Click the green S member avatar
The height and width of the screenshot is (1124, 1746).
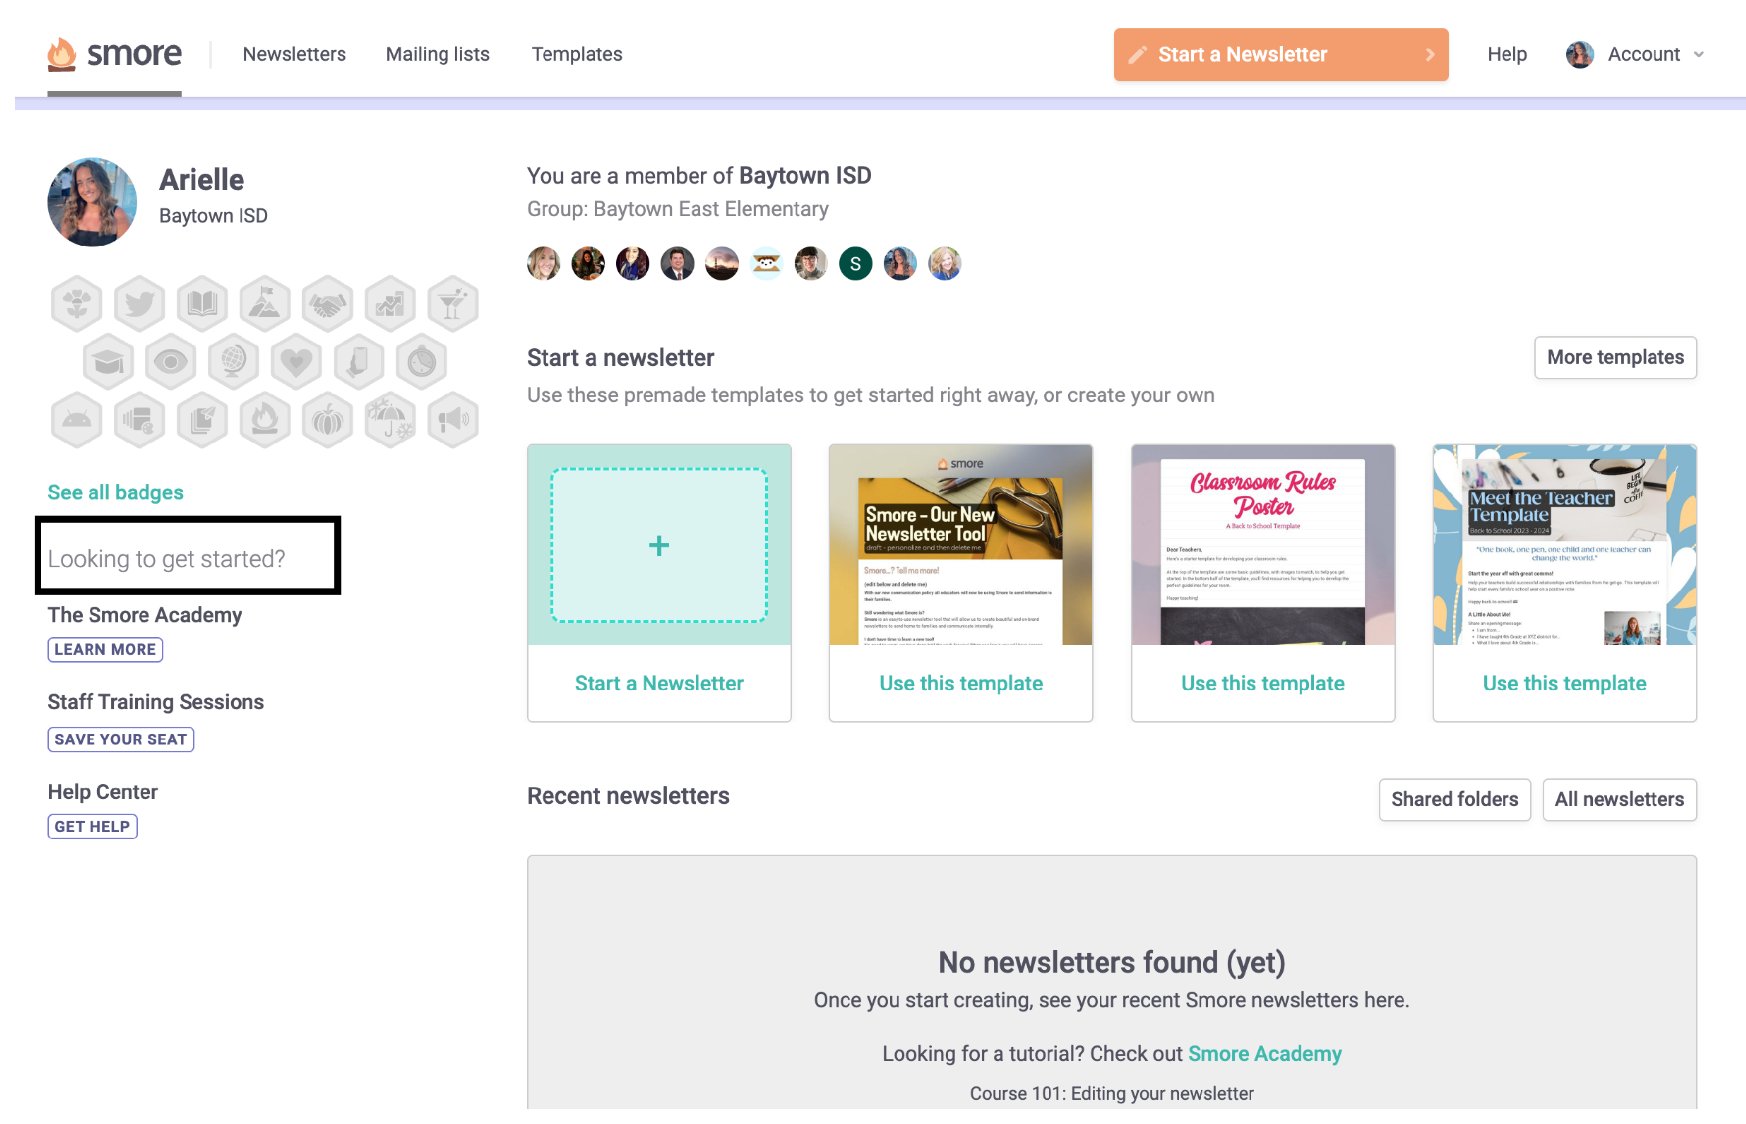pos(855,264)
